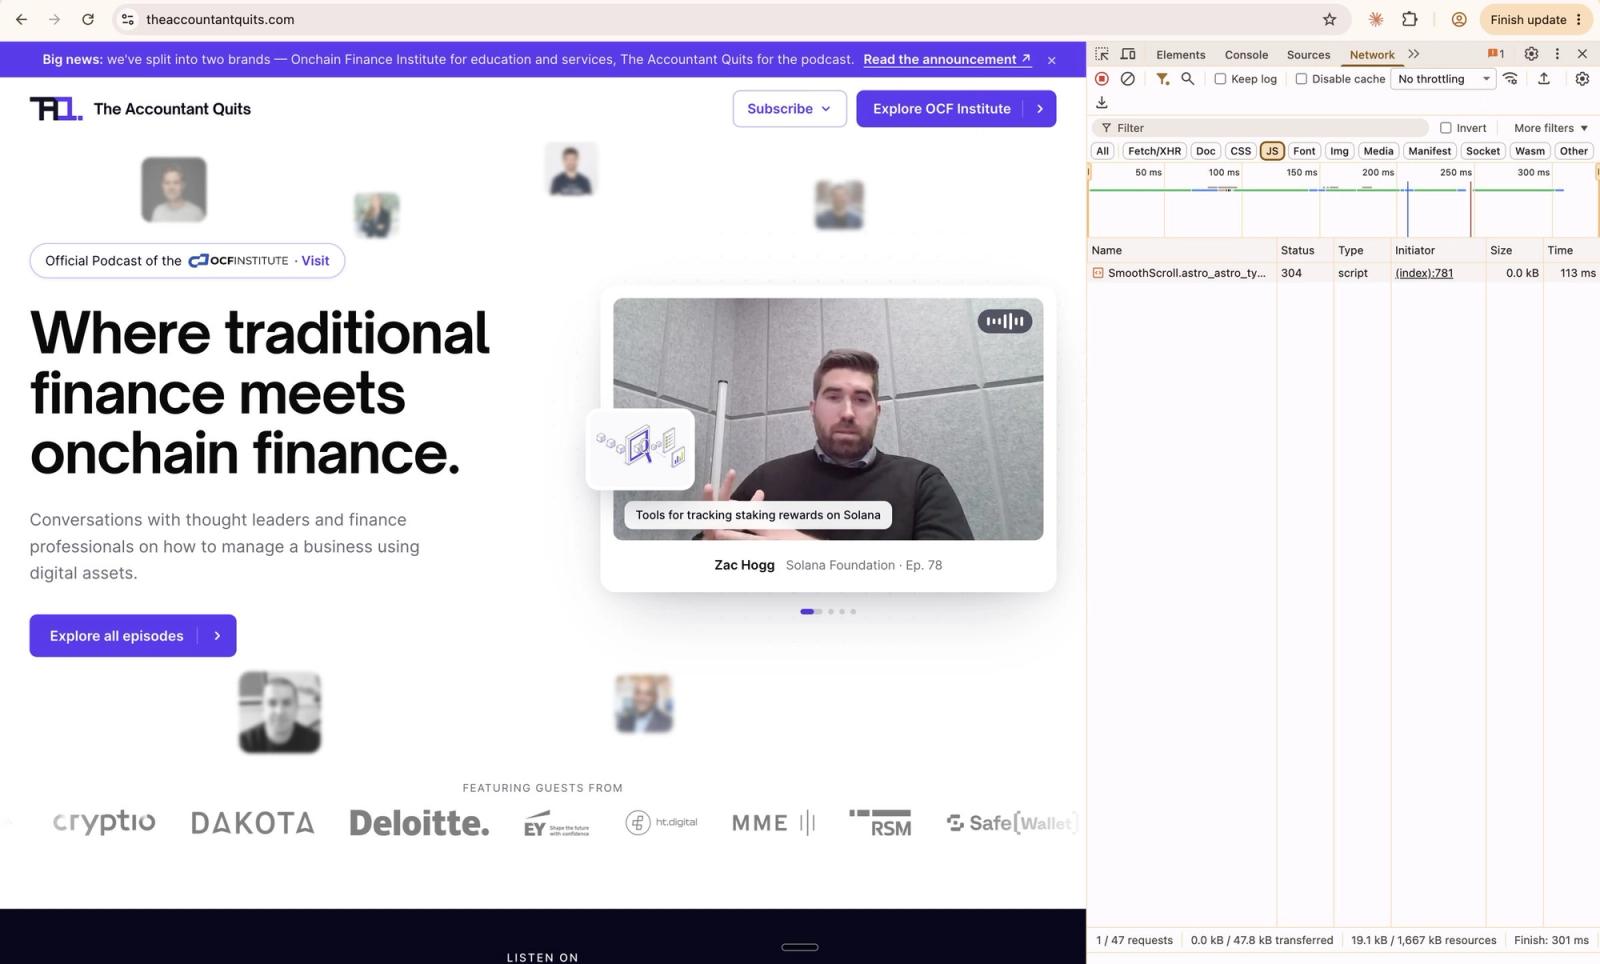Show more DevTools tabs with the chevrons

pos(1414,54)
